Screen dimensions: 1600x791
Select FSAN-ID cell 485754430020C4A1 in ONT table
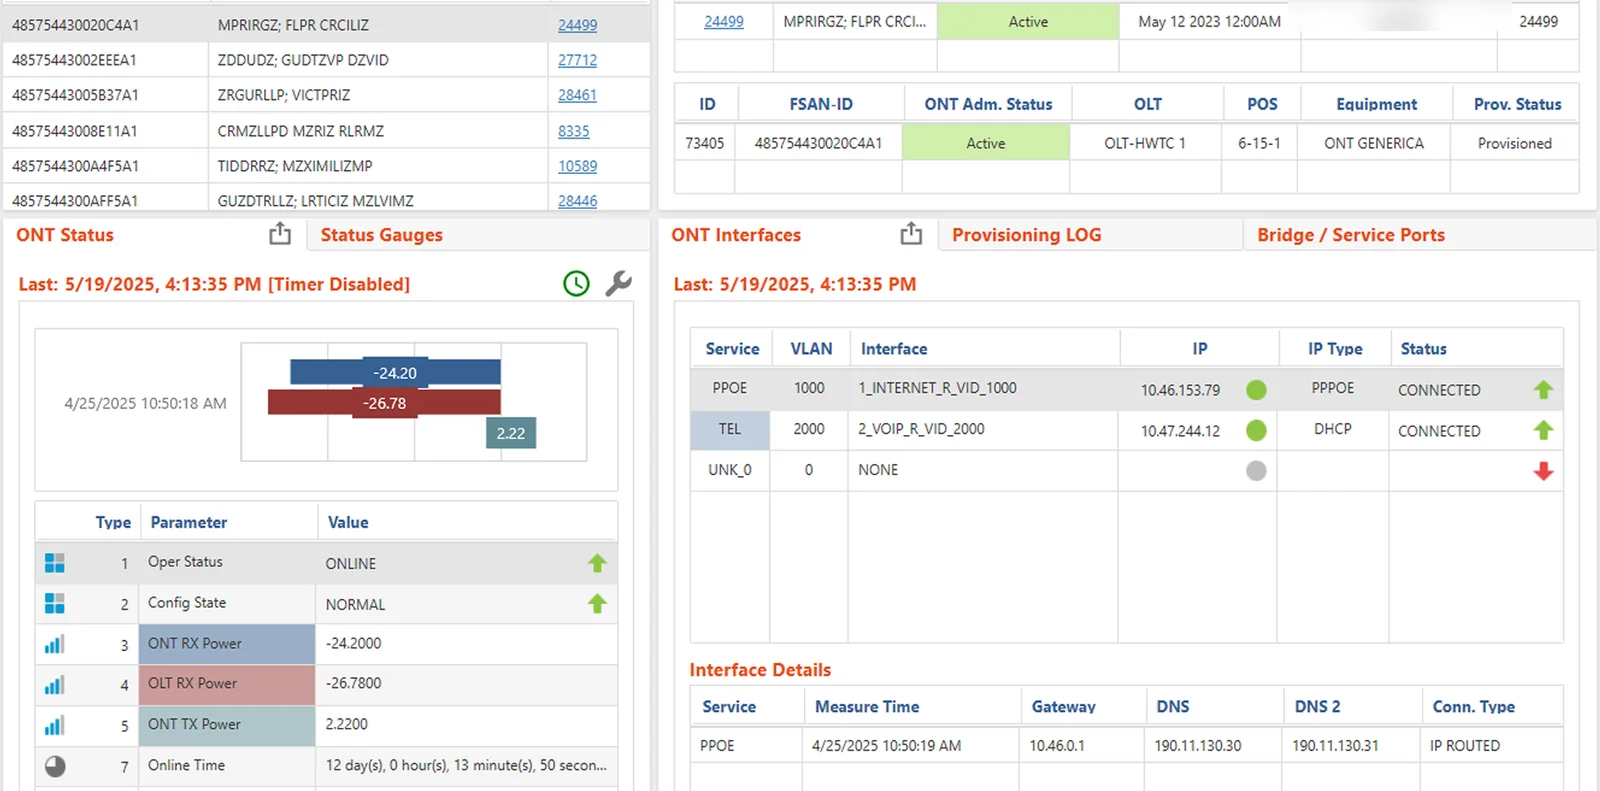[x=818, y=143]
